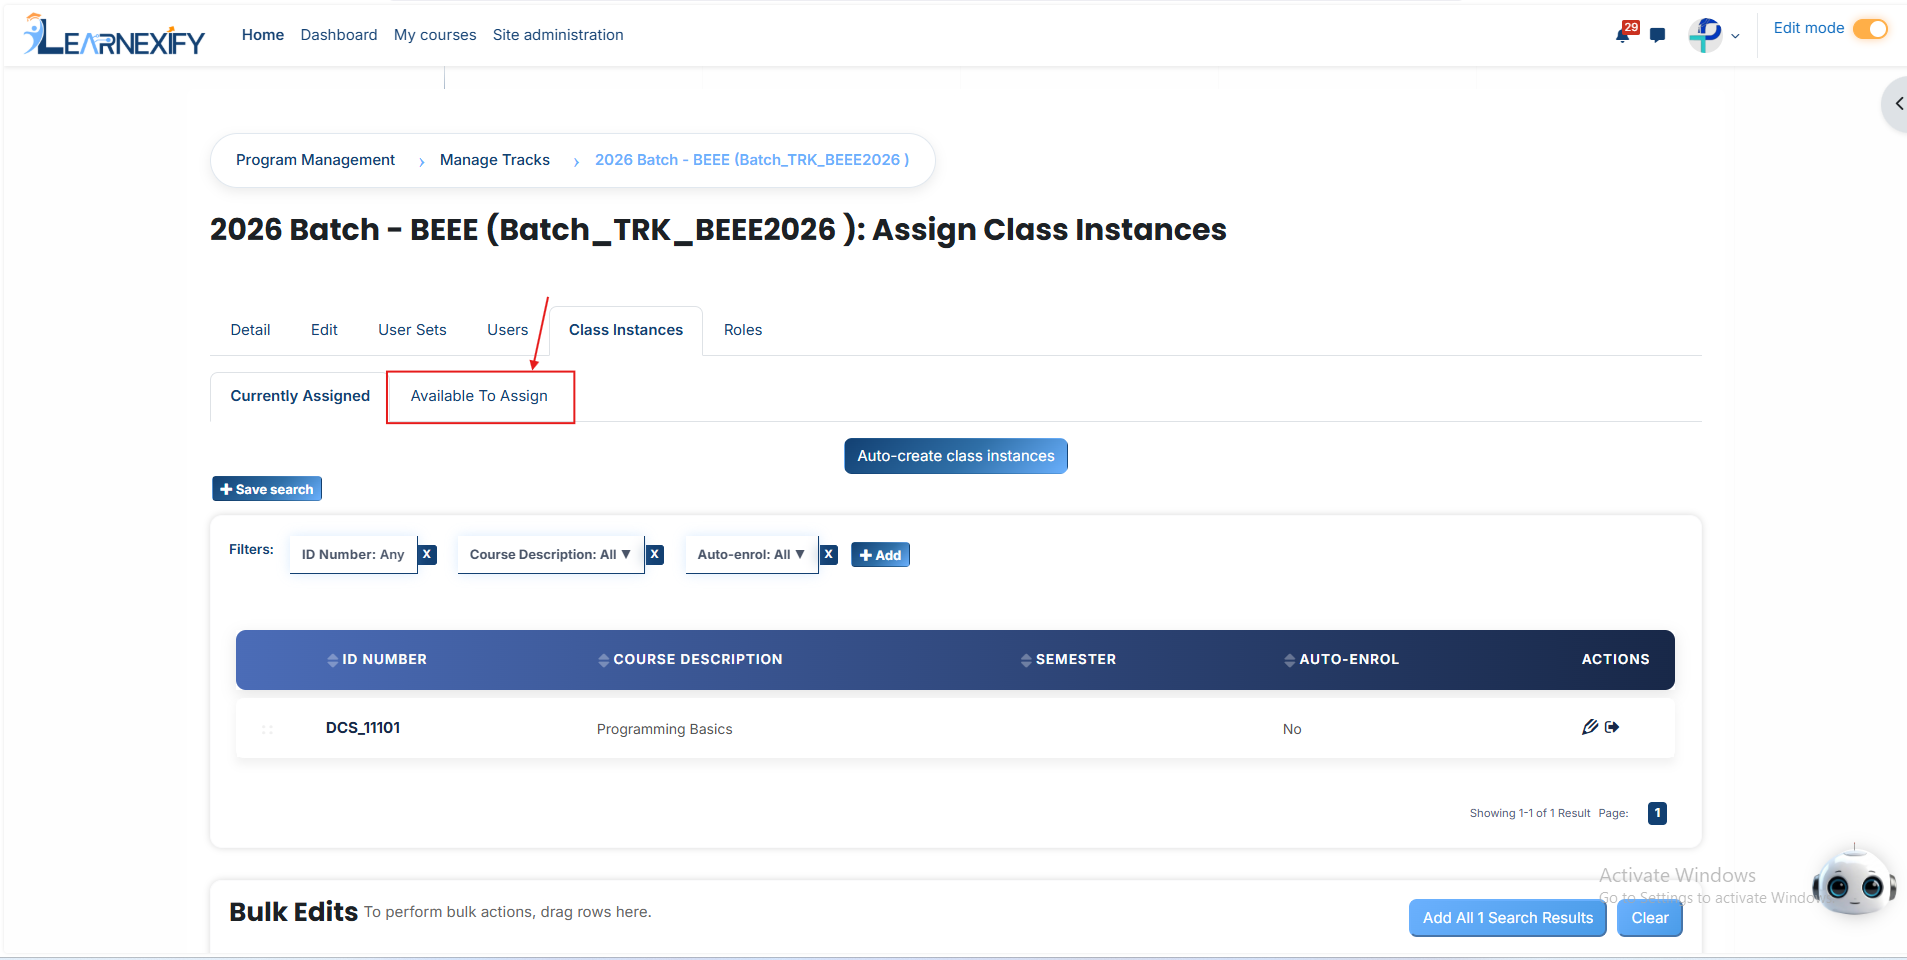Grab the drag handle of DCS_11101 row
Viewport: 1907px width, 960px height.
[x=267, y=729]
